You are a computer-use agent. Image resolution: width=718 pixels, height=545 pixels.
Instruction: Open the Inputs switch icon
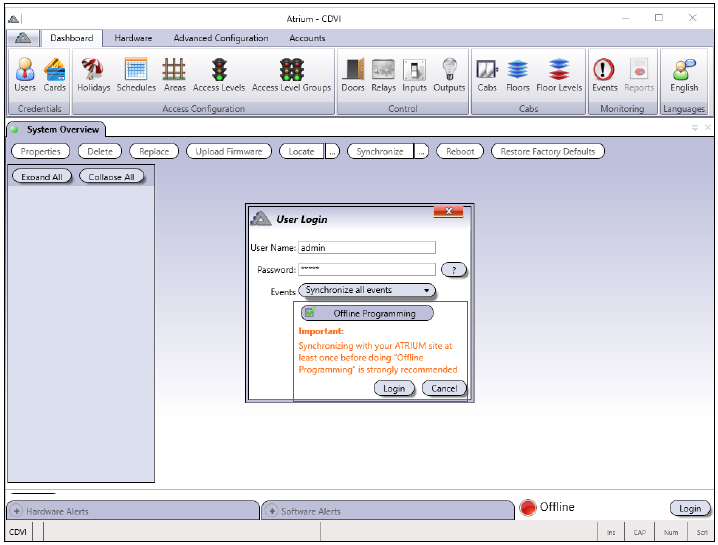[414, 75]
